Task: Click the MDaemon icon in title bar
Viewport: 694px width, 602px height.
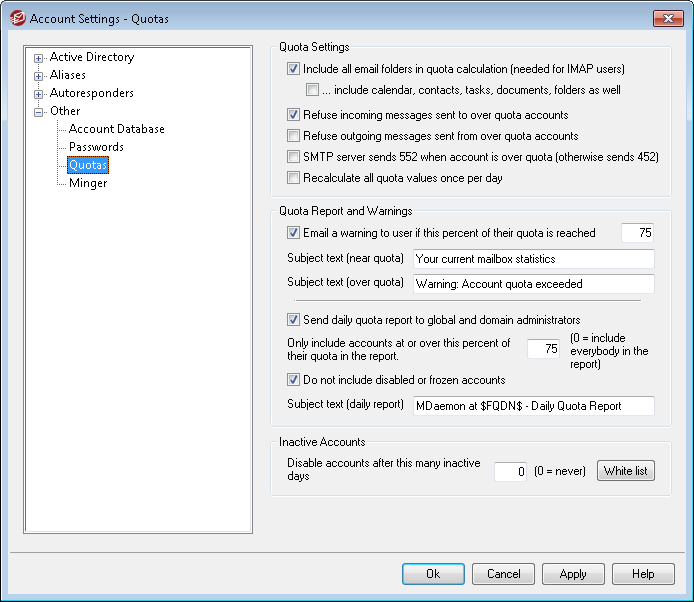Action: coord(16,18)
